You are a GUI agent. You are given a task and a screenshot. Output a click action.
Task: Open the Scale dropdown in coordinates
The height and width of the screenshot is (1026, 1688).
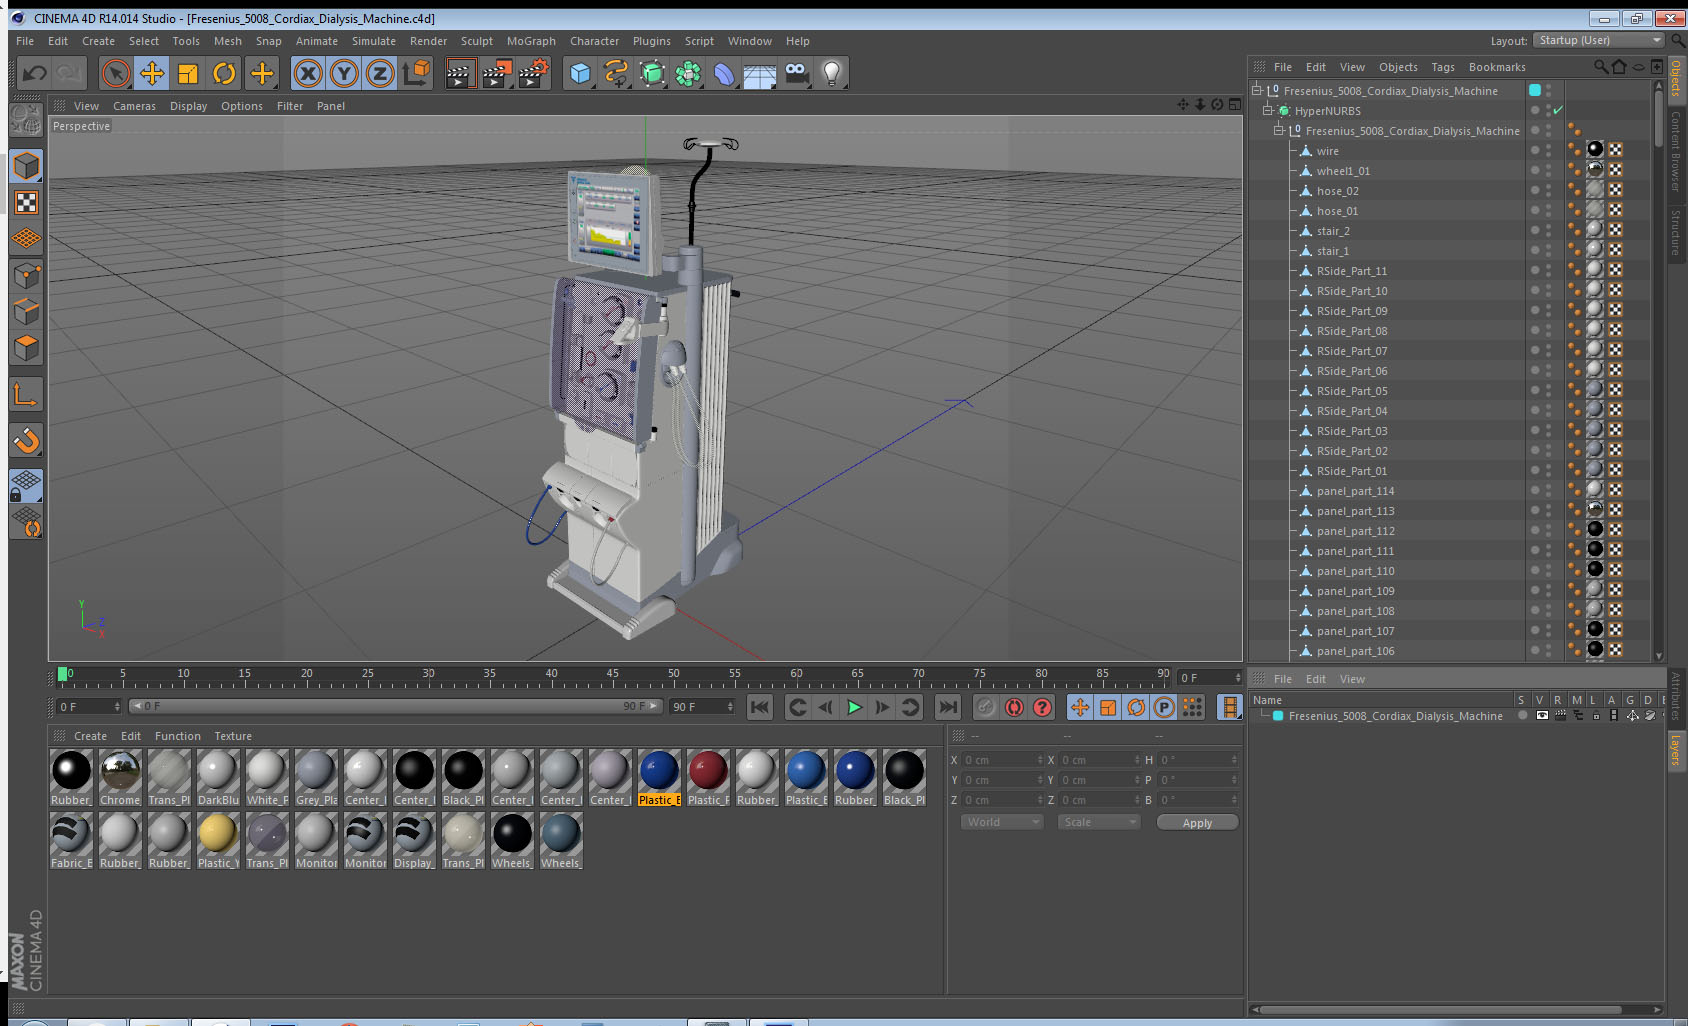click(x=1099, y=822)
